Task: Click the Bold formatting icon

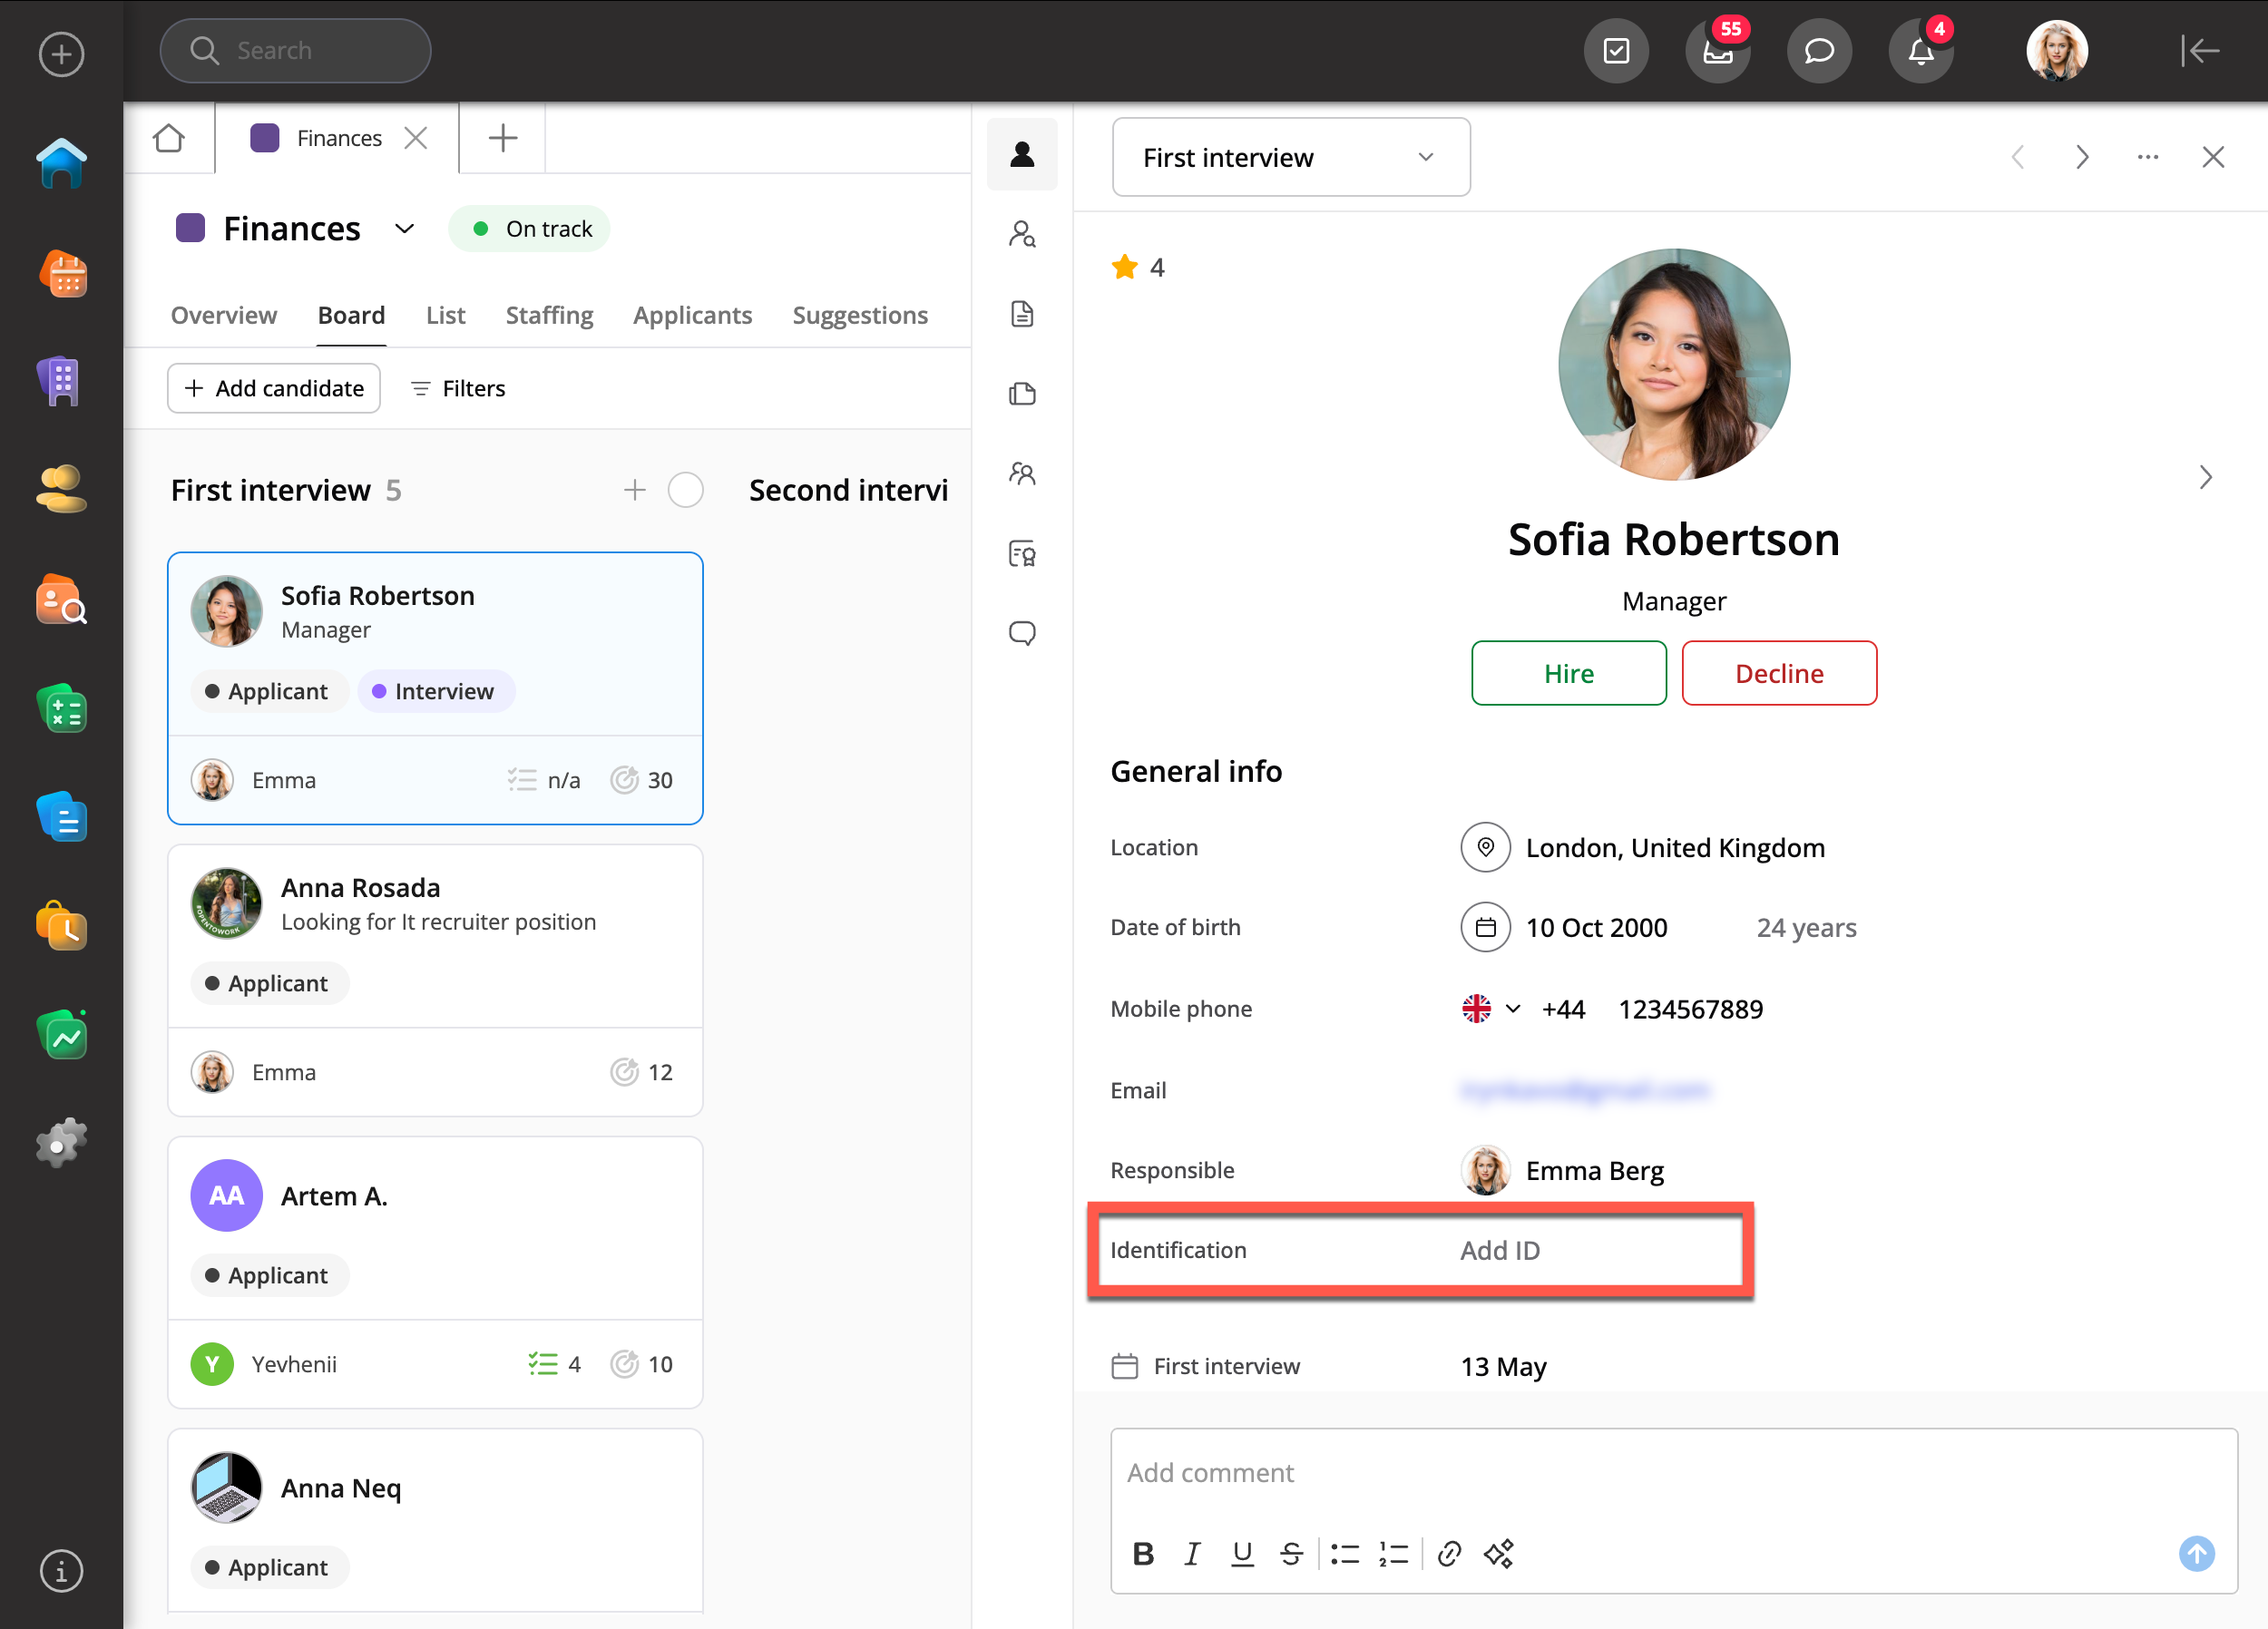Action: (1143, 1553)
